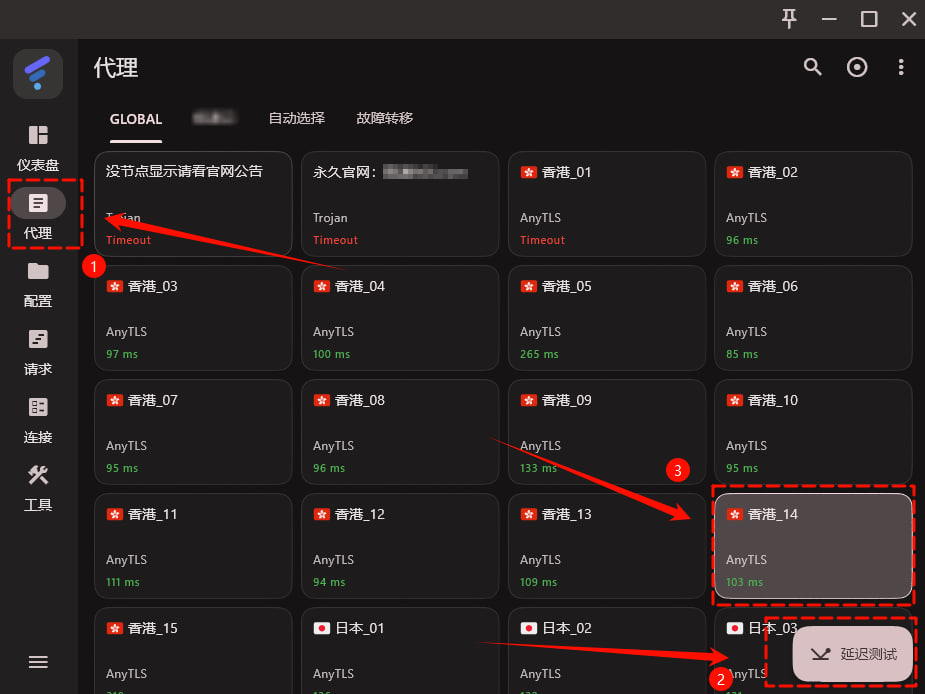Select the 香港_10 proxy card
925x694 pixels.
tap(813, 432)
